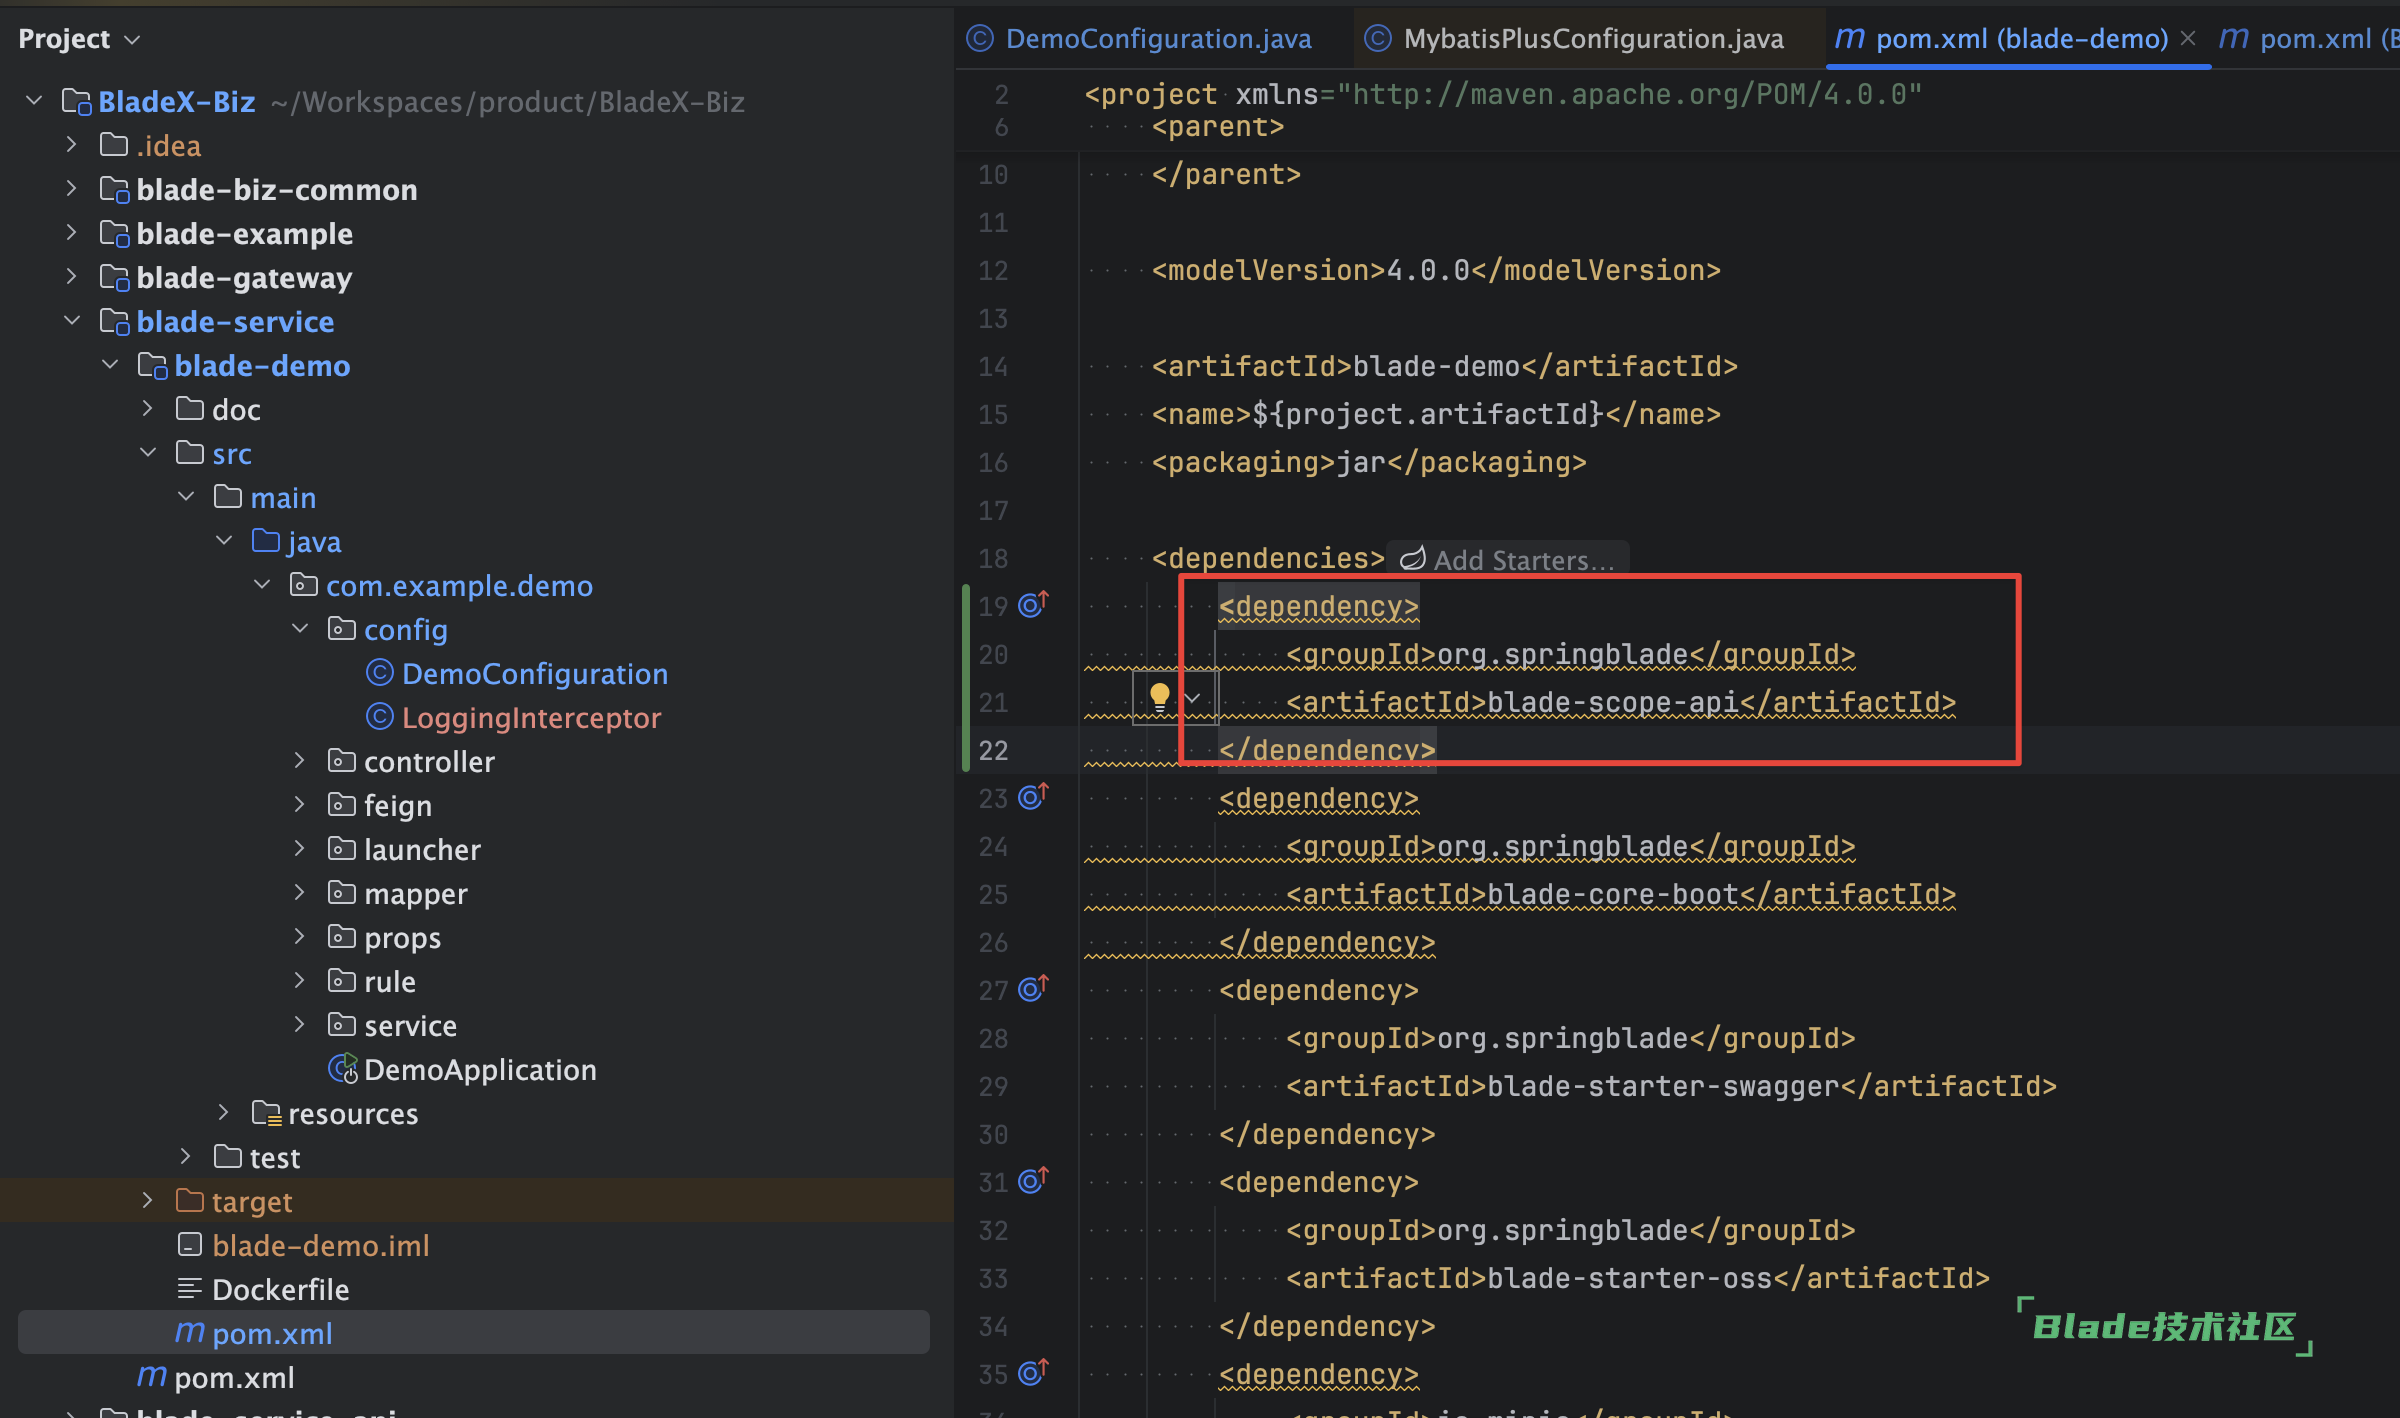Click the gutter icon on line 27
Image resolution: width=2400 pixels, height=1418 pixels.
pyautogui.click(x=1032, y=988)
